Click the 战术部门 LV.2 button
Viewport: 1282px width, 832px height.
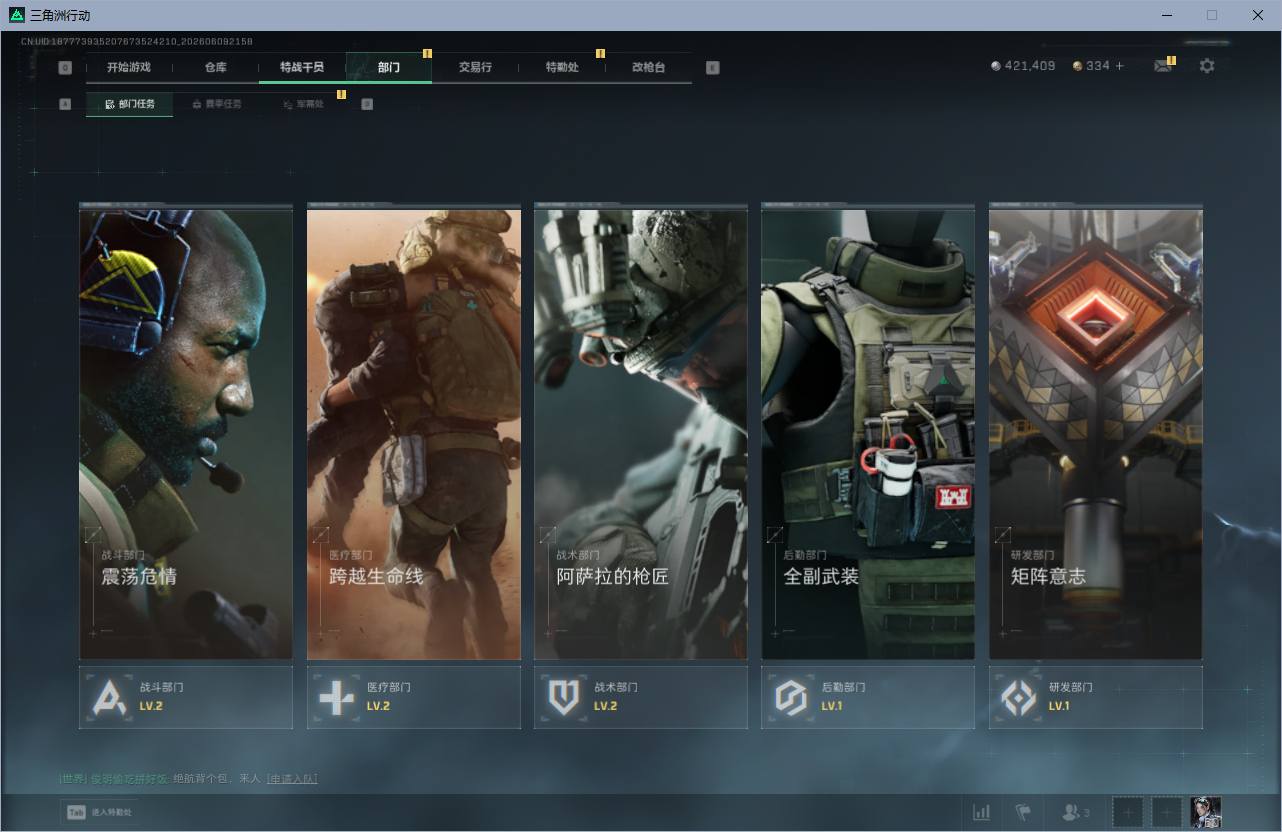click(641, 697)
